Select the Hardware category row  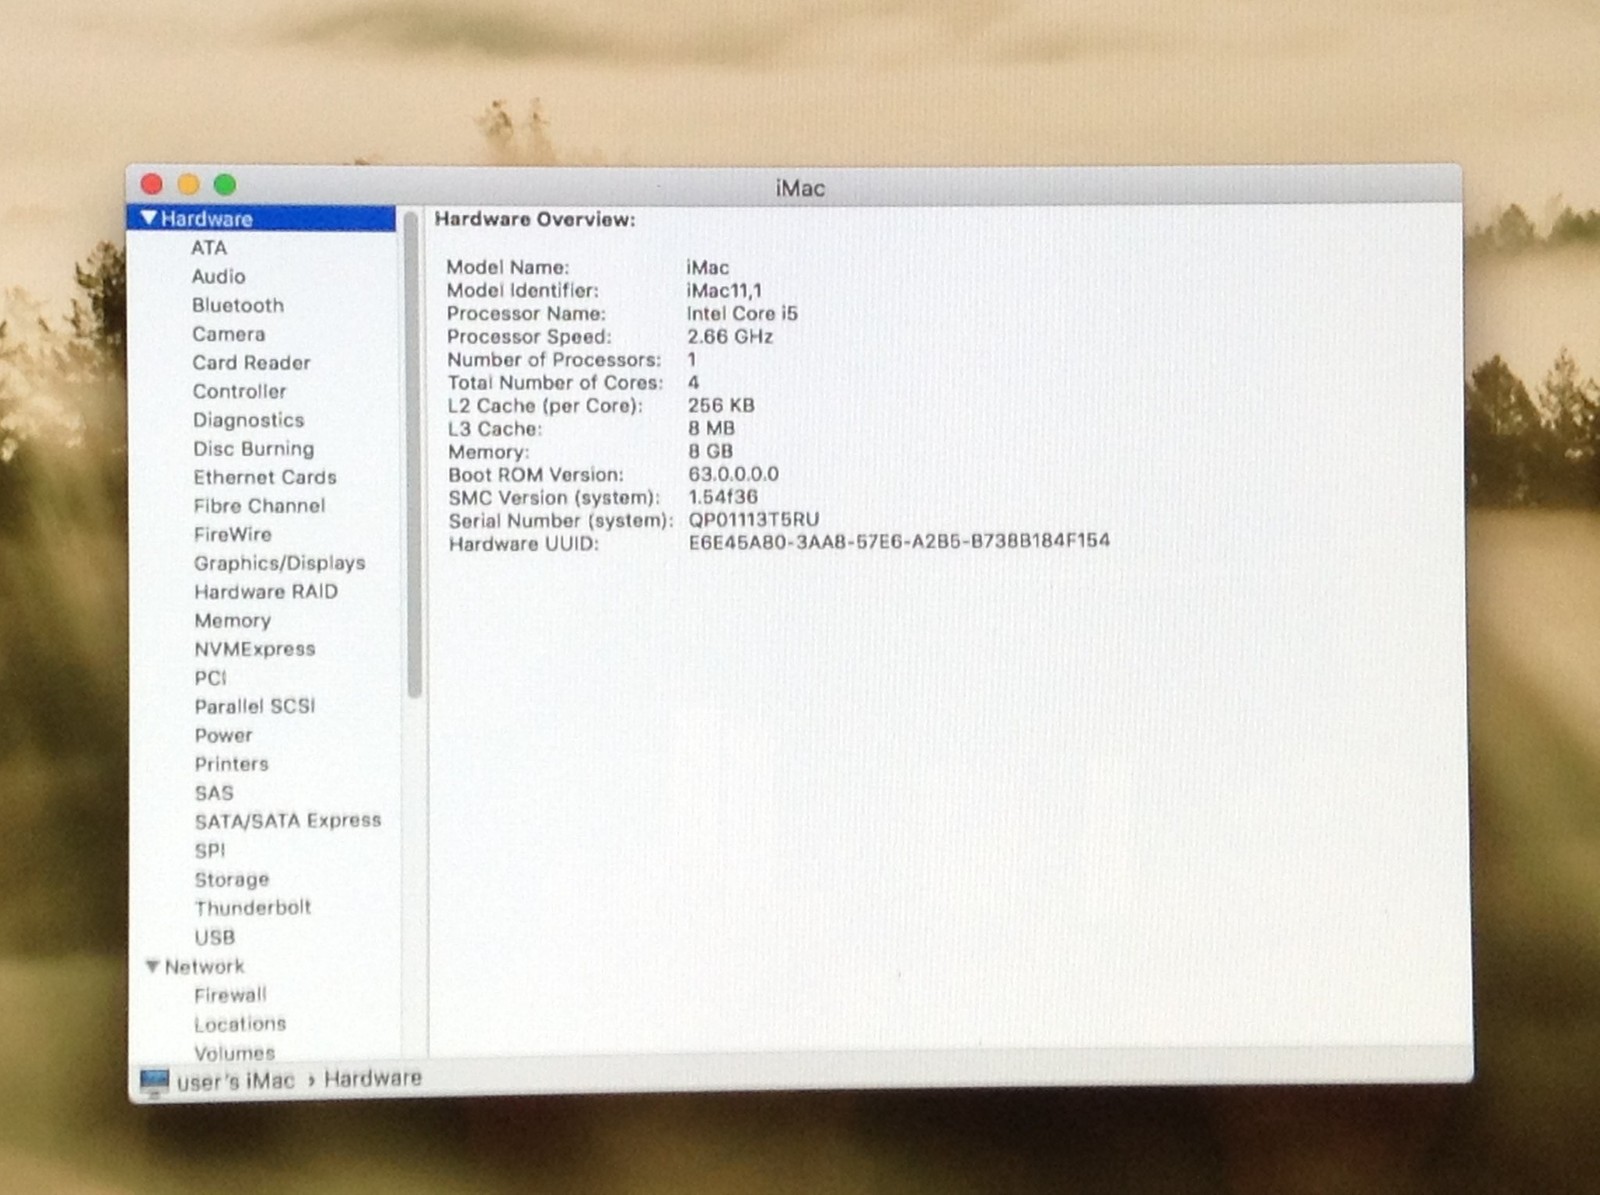click(x=262, y=218)
